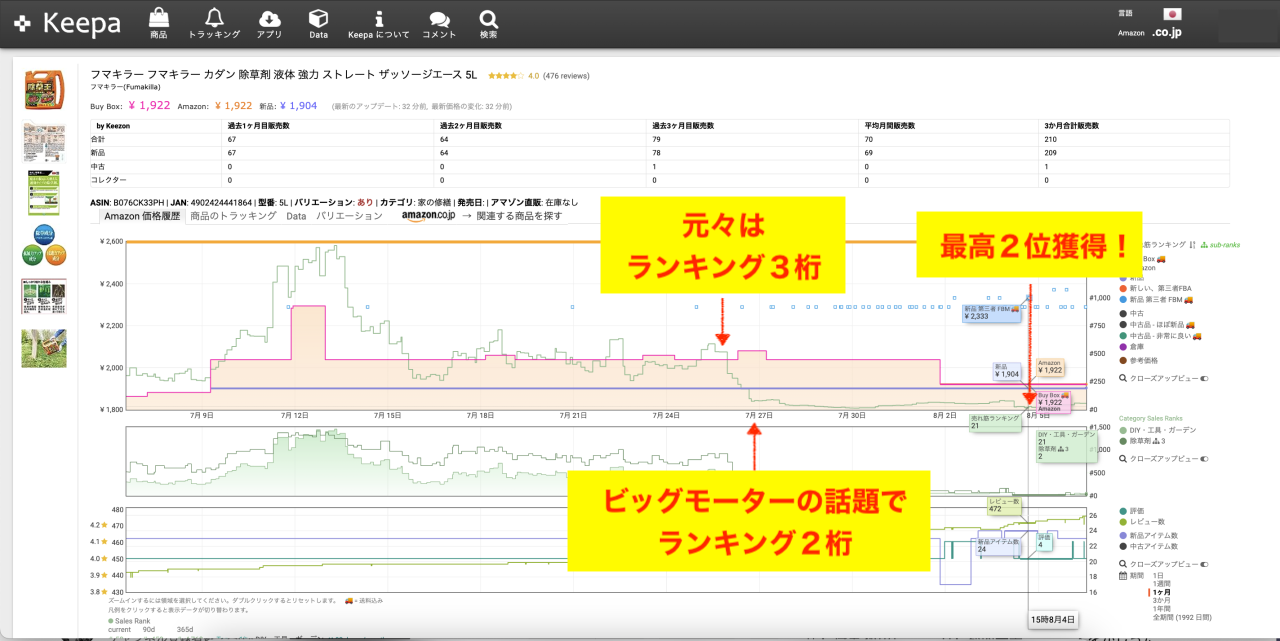Open the language flag selector

(1172, 14)
